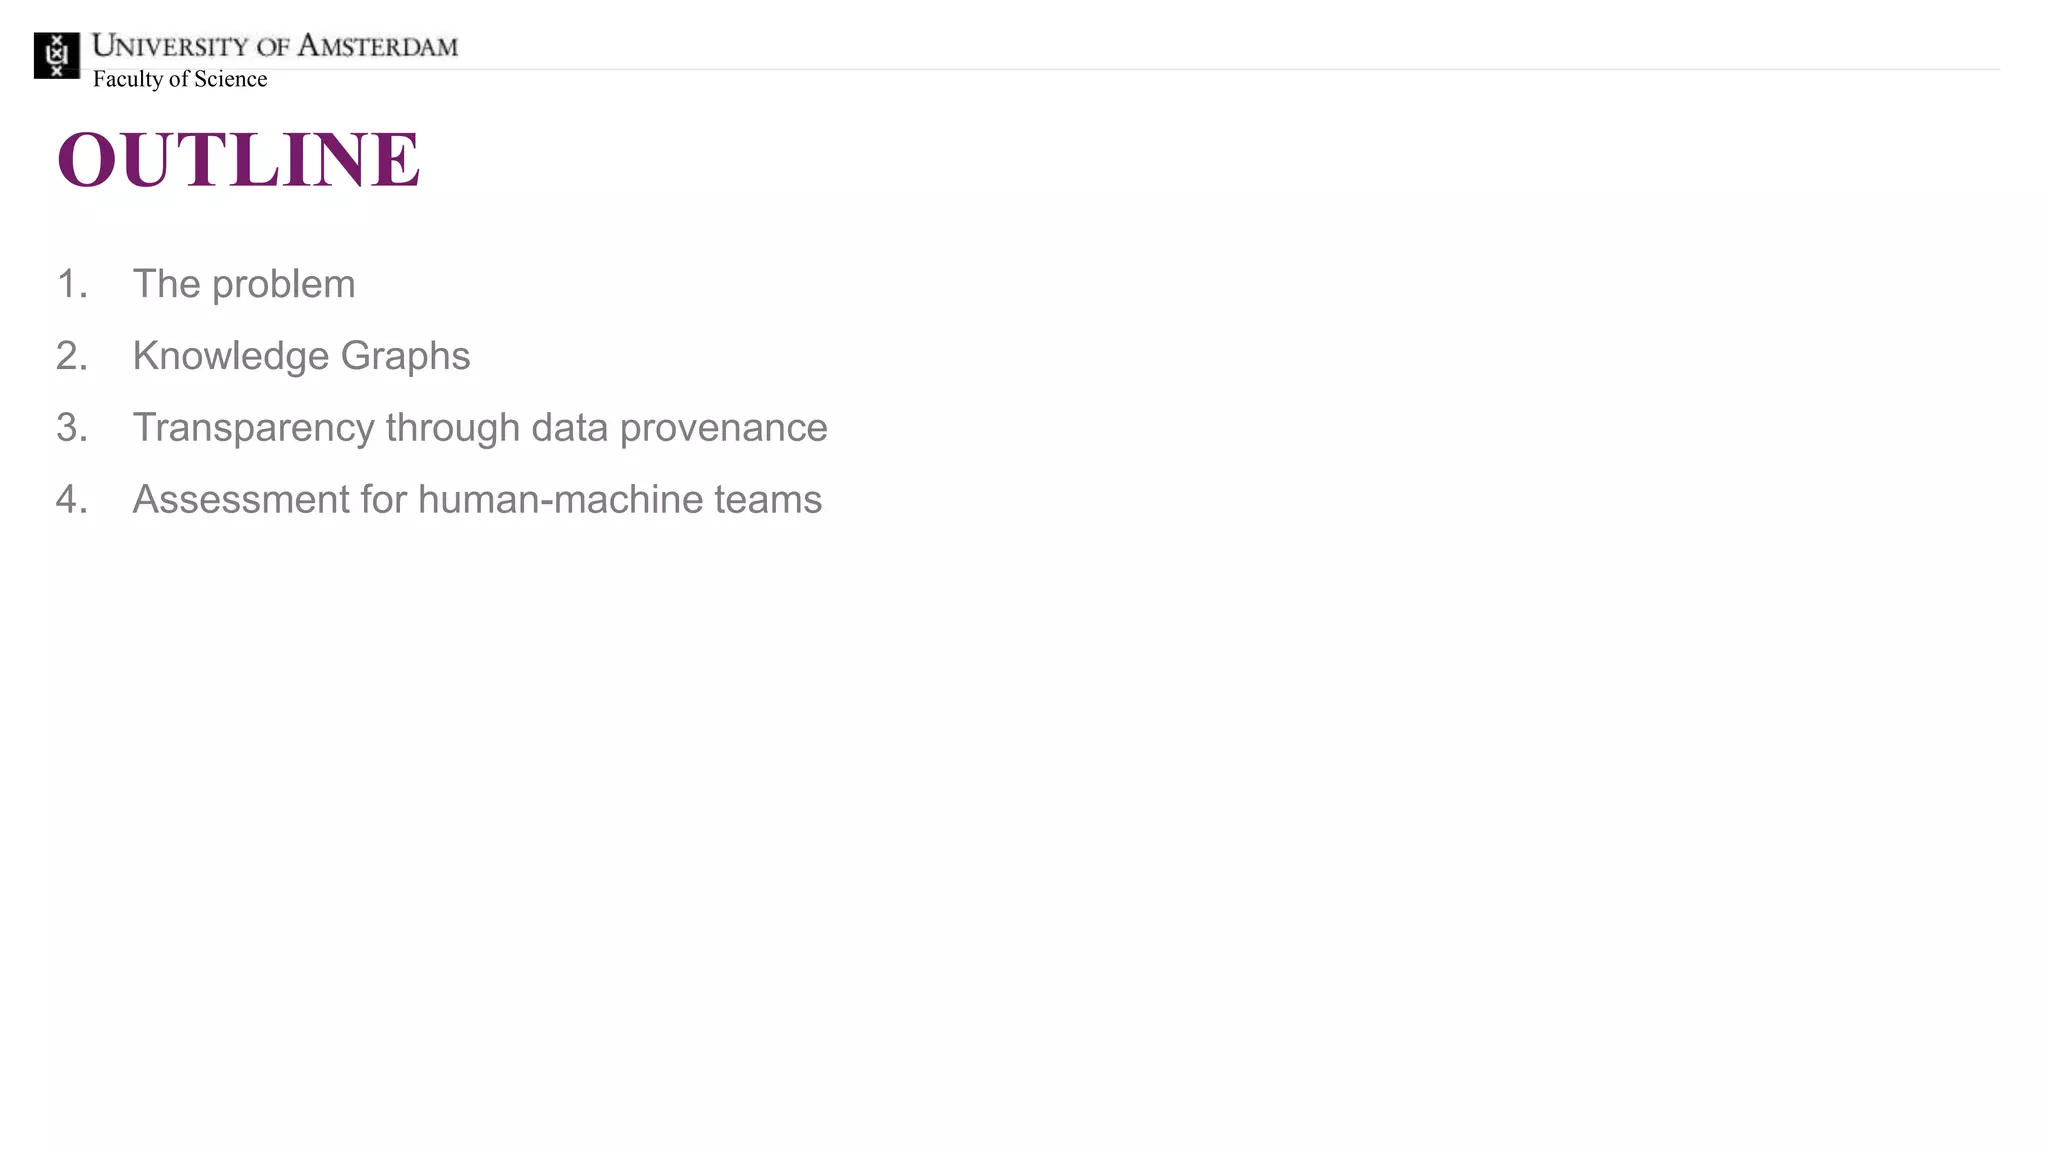The image size is (2048, 1152).
Task: Click the word "problem" in item one
Action: 284,285
